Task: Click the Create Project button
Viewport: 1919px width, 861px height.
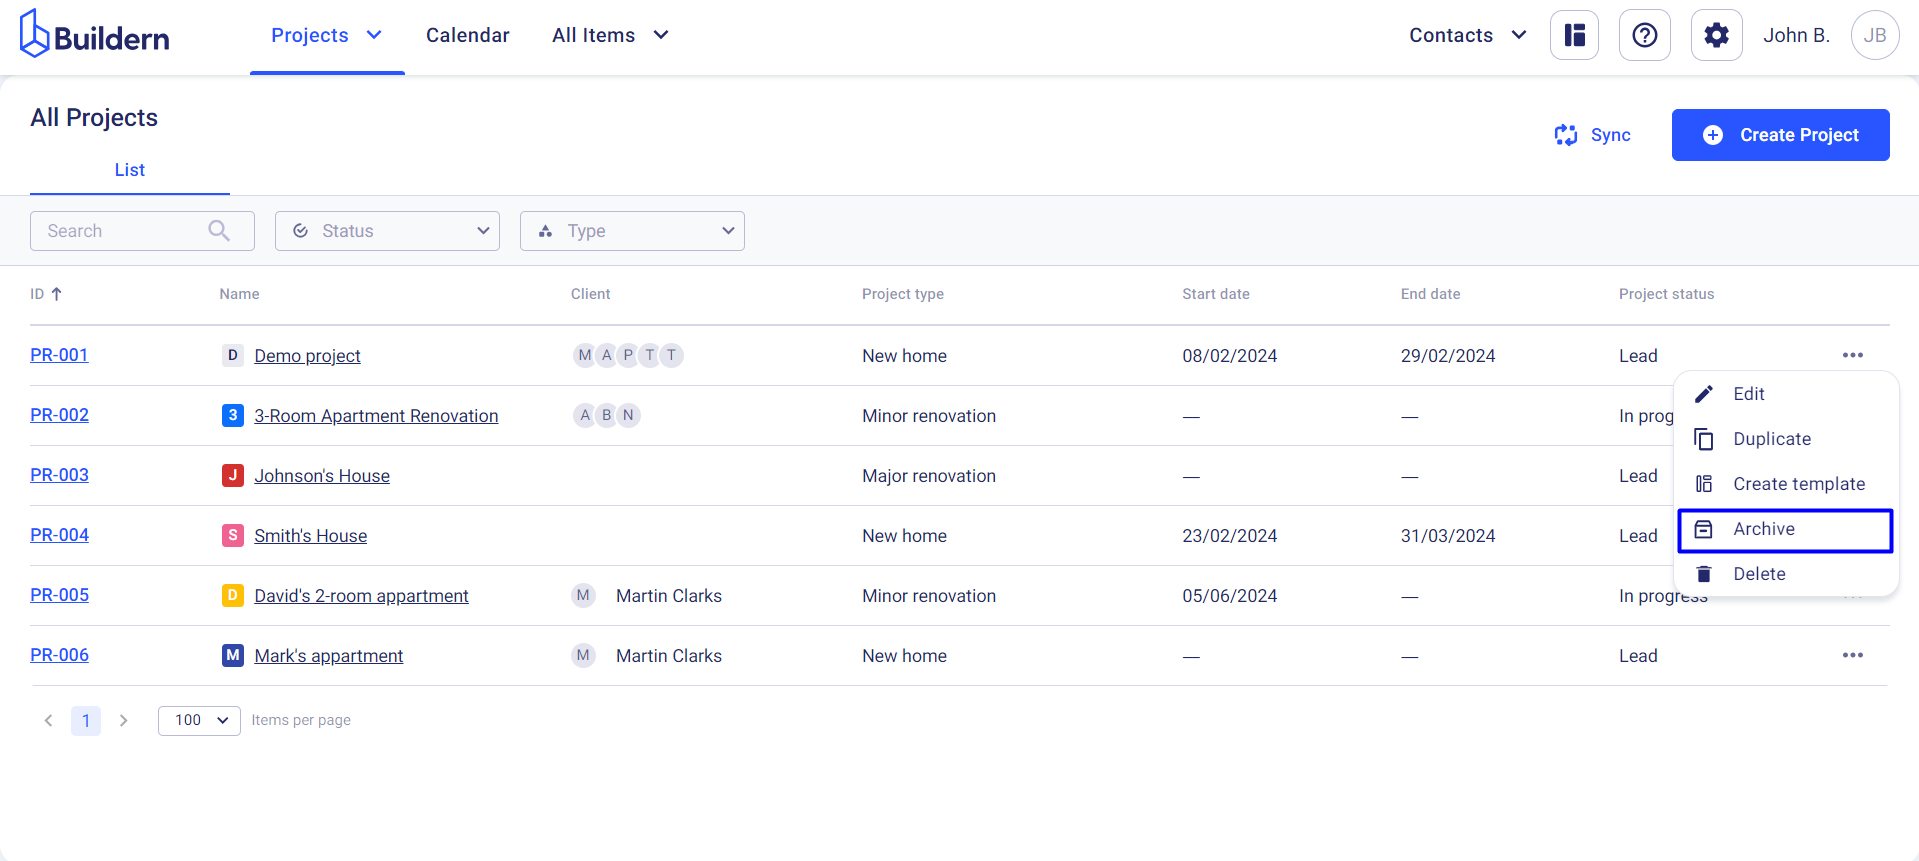Action: [1781, 135]
